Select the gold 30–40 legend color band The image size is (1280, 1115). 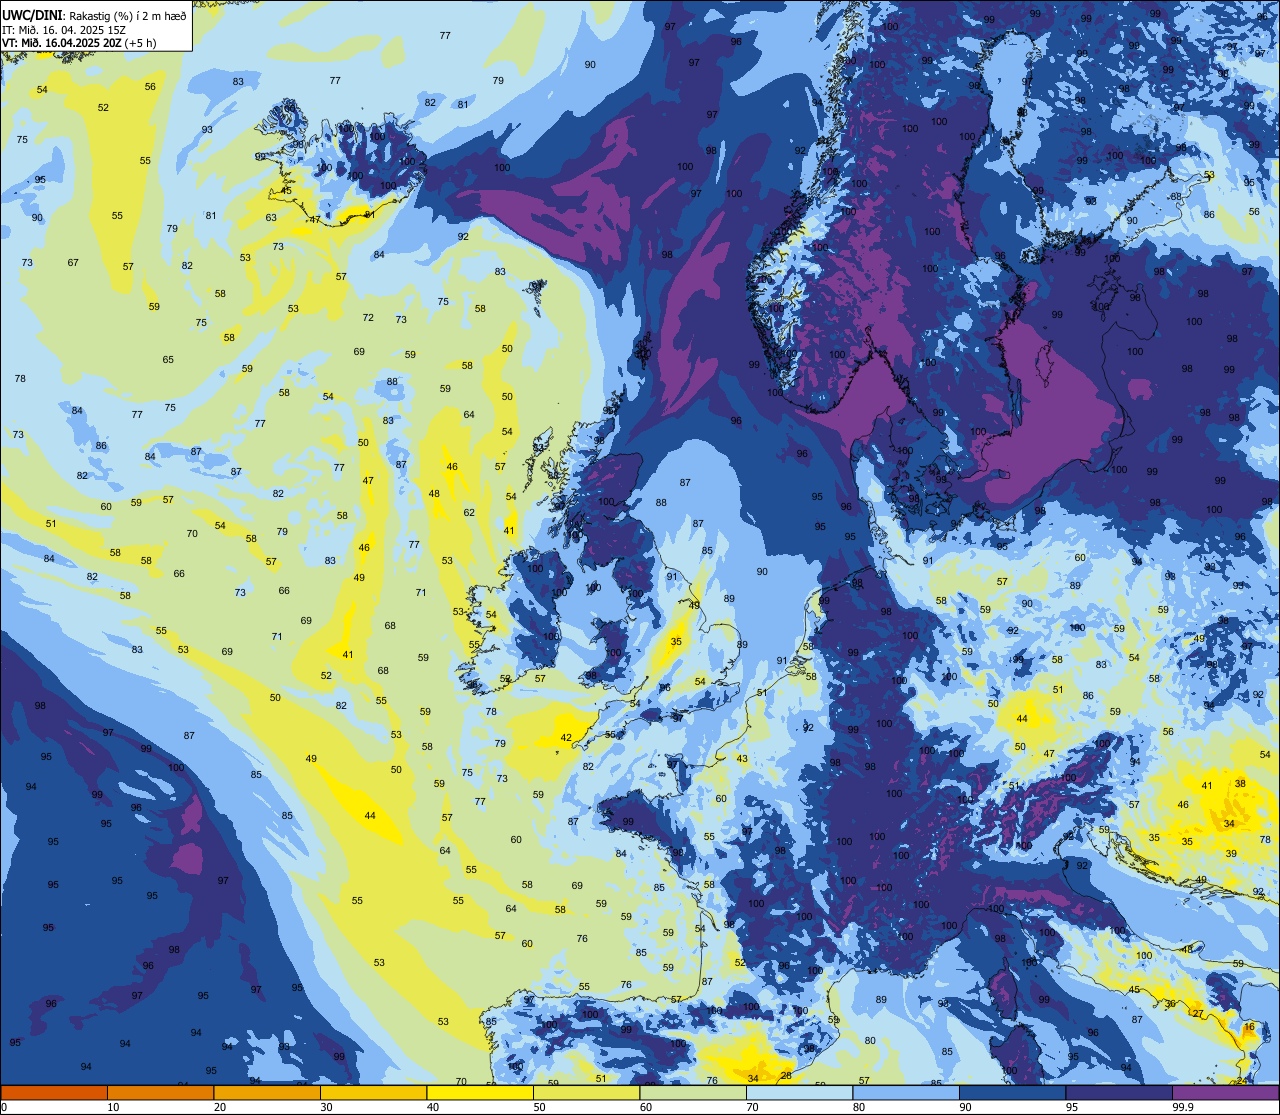click(373, 1092)
